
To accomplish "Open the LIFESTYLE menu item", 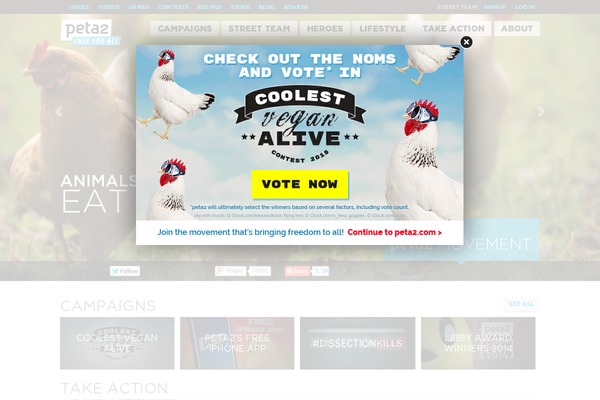I will [383, 29].
